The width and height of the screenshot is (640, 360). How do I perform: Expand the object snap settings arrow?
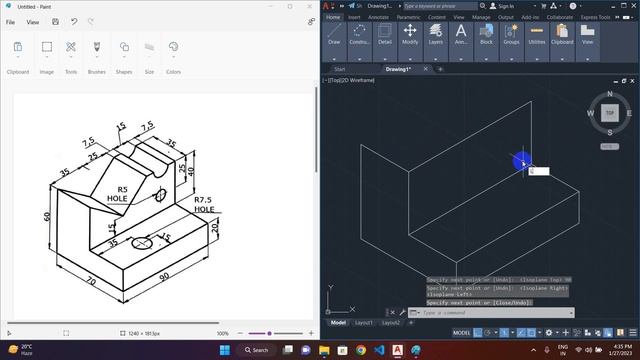pos(540,333)
